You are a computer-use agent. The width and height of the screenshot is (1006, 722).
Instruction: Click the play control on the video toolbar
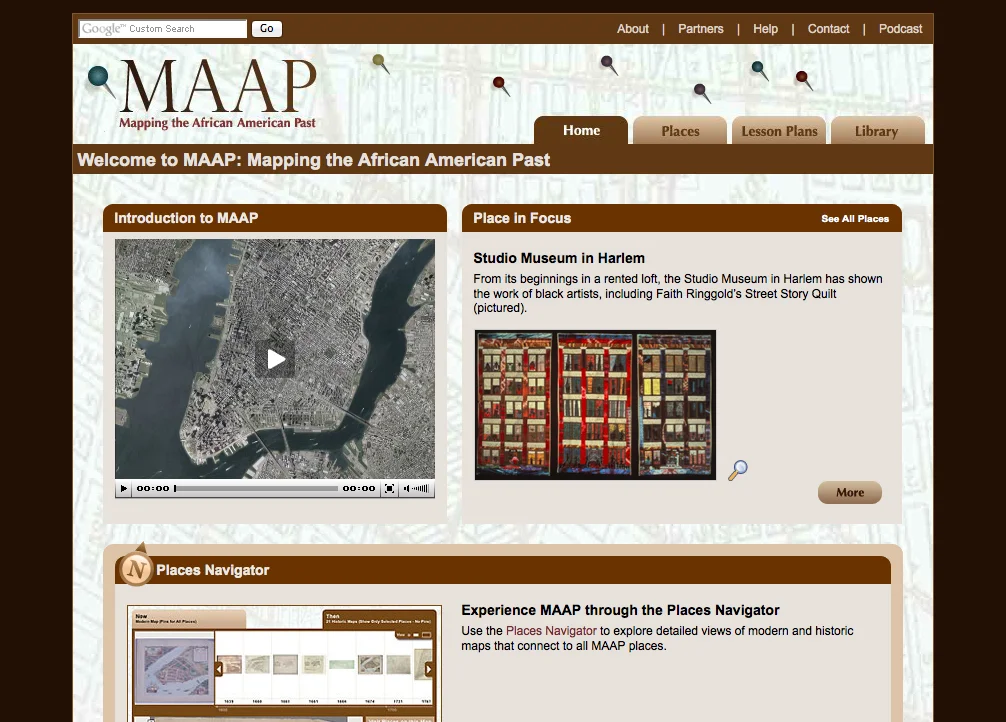coord(122,489)
